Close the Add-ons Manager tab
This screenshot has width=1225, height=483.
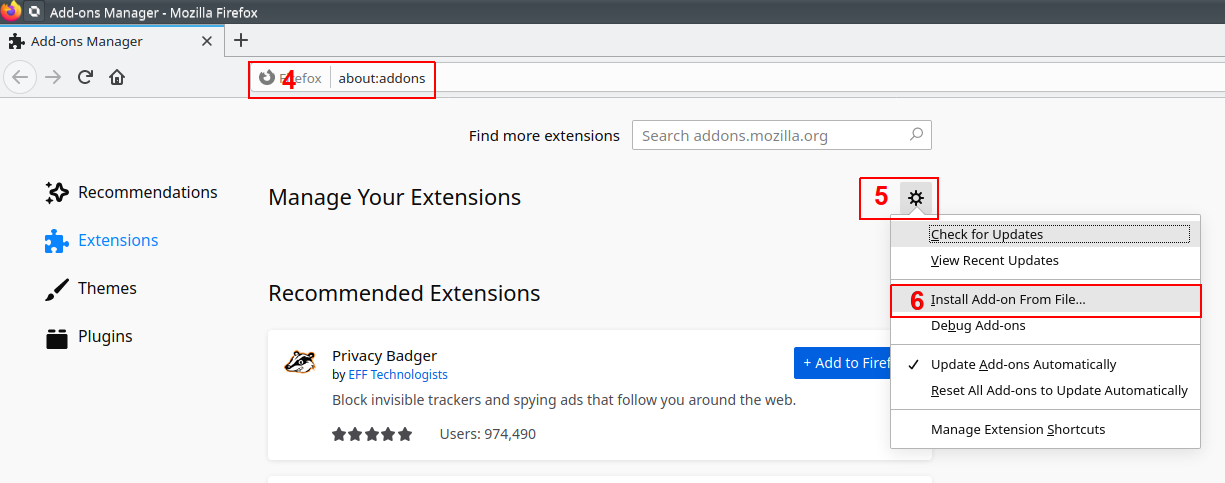tap(207, 42)
